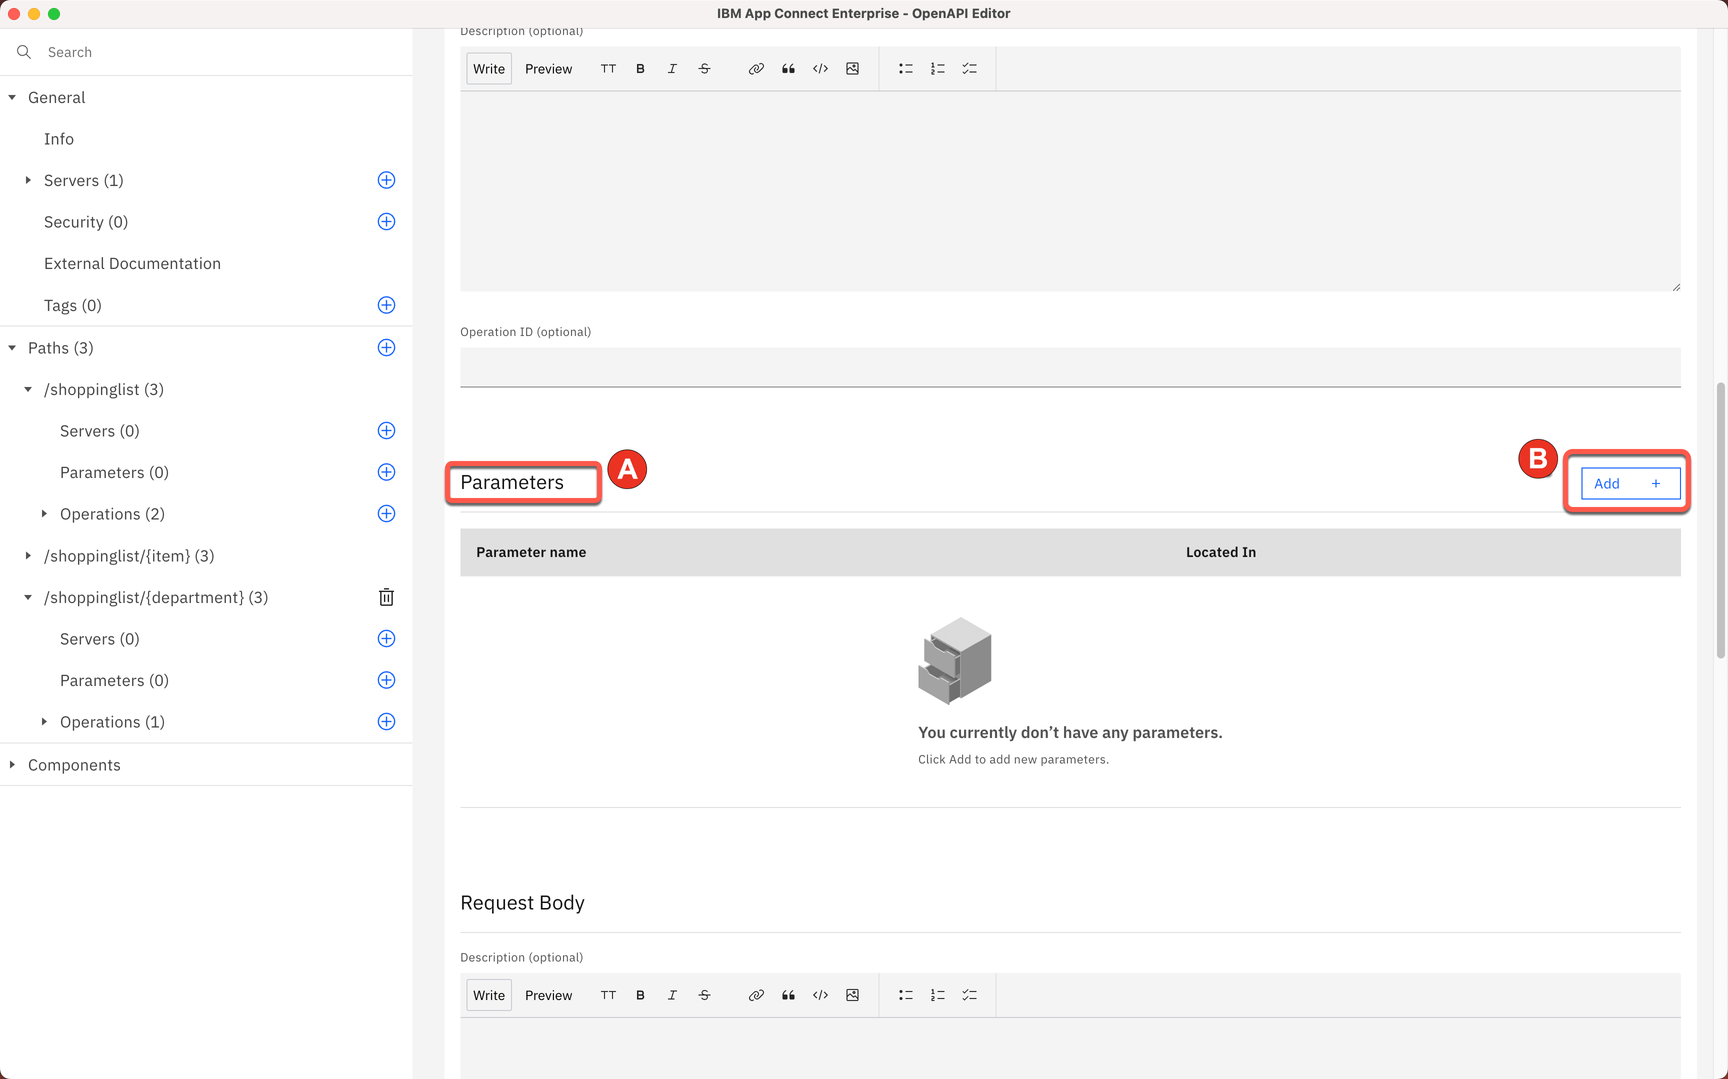Apply italic formatting in the Description editor
Image resolution: width=1728 pixels, height=1079 pixels.
672,68
